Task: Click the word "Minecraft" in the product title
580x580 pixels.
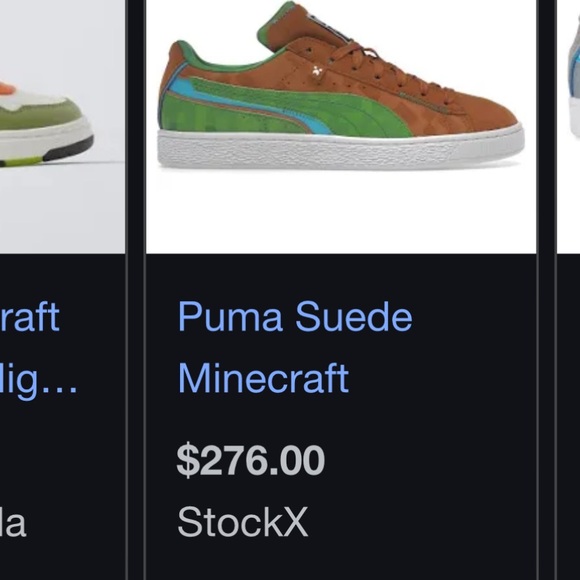Action: (263, 378)
